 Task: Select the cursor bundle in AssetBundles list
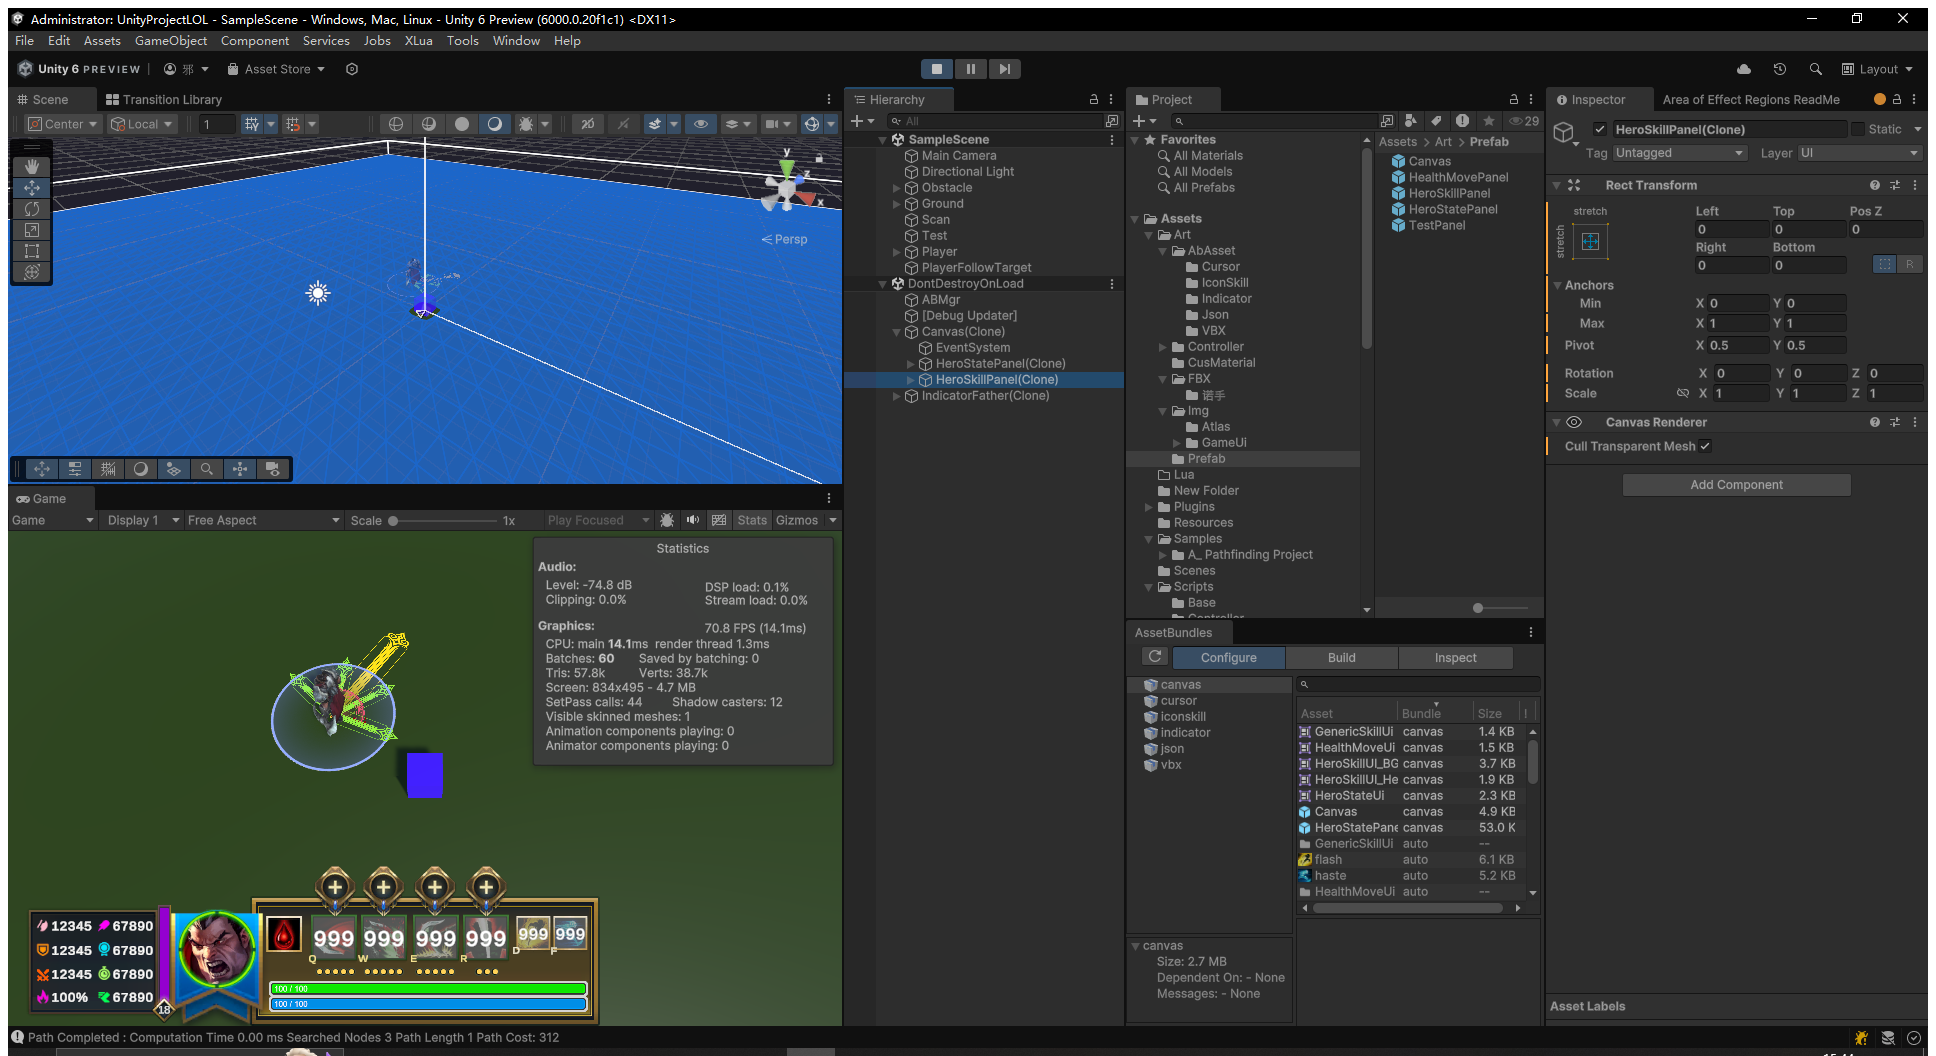(1179, 701)
